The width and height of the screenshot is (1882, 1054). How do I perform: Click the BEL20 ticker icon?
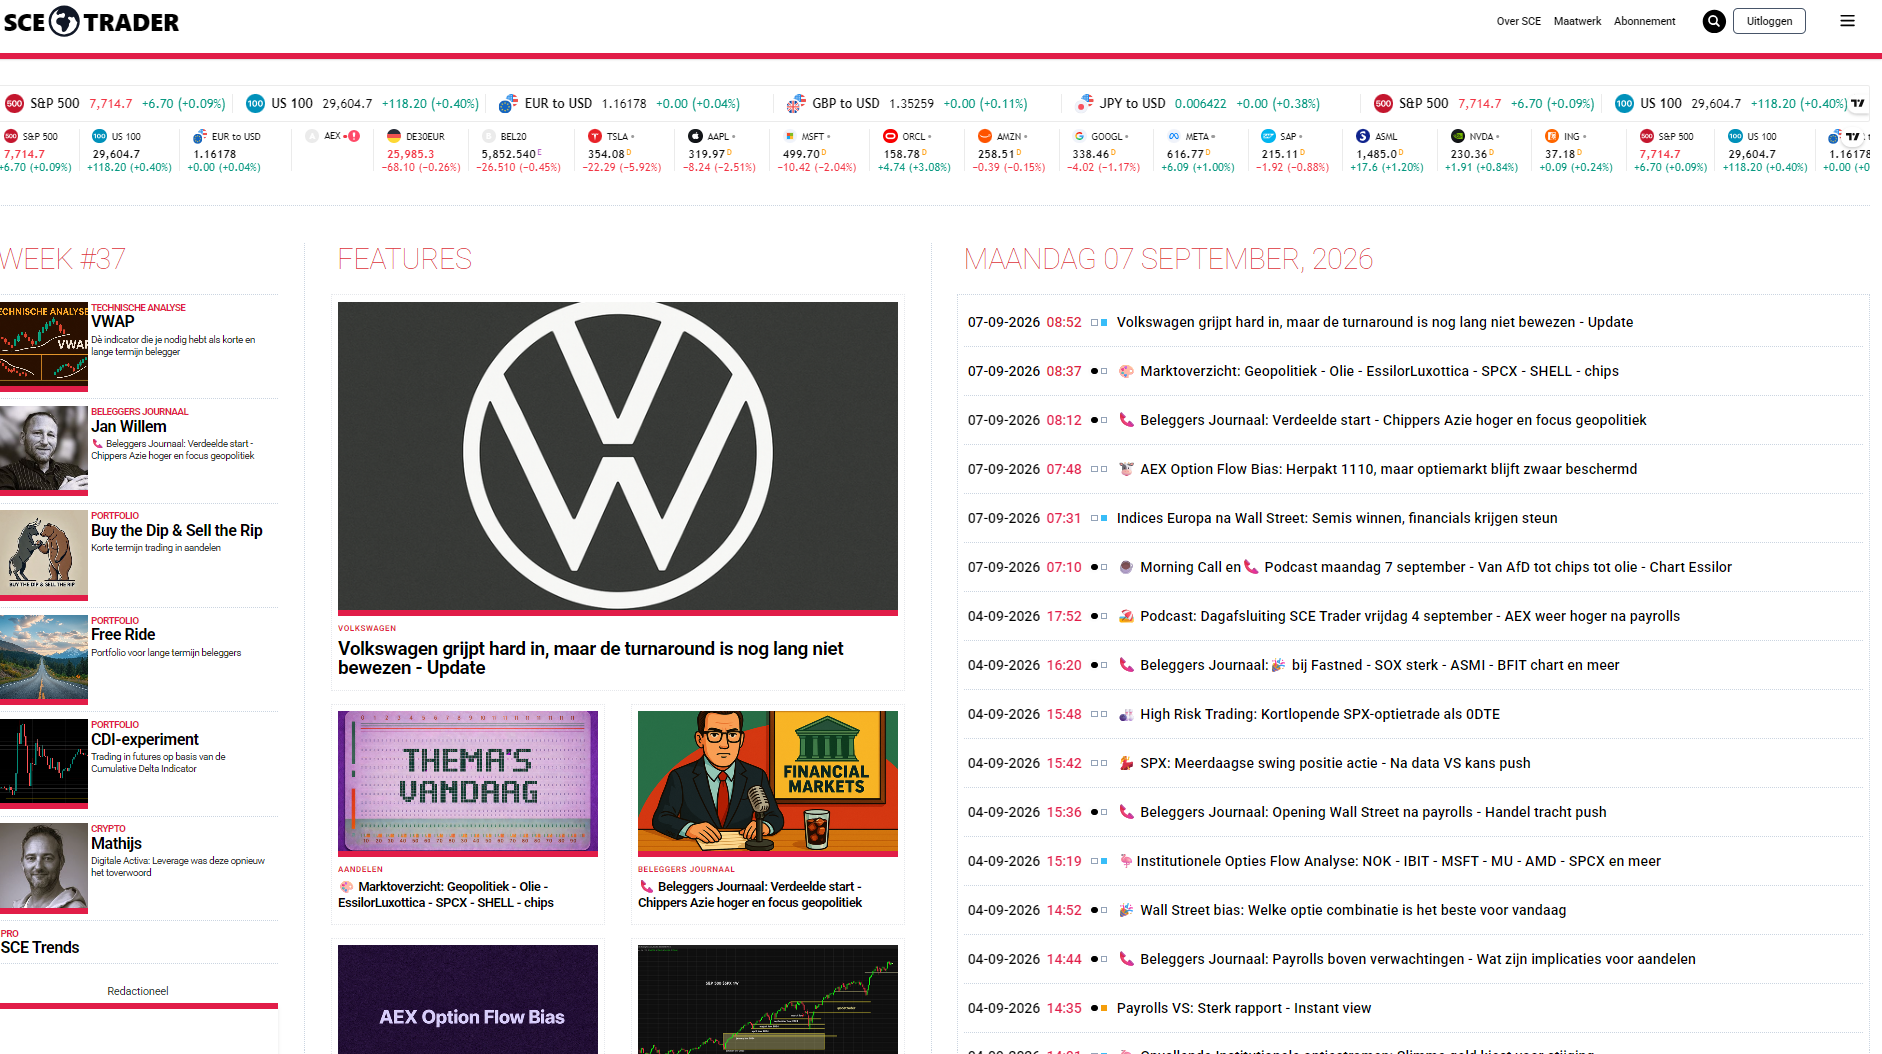coord(489,136)
